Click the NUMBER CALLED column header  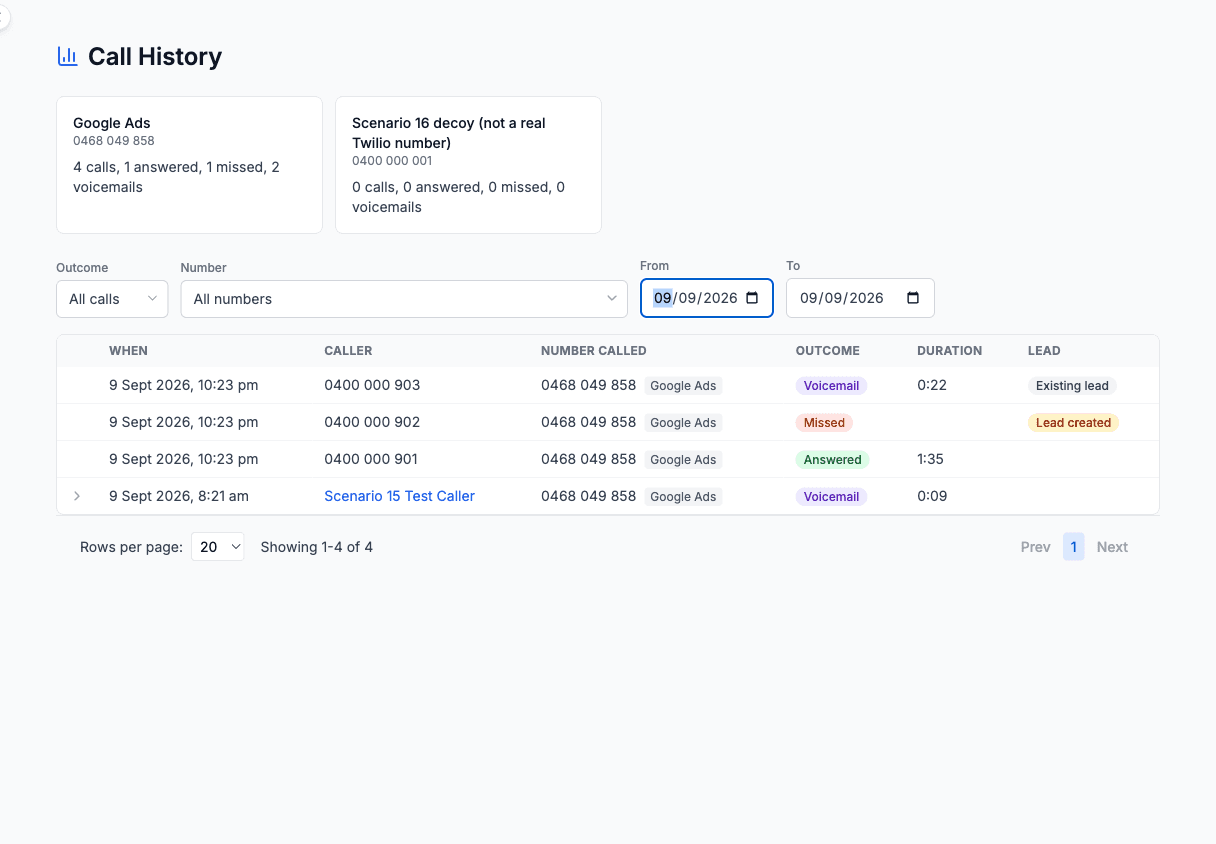click(594, 351)
